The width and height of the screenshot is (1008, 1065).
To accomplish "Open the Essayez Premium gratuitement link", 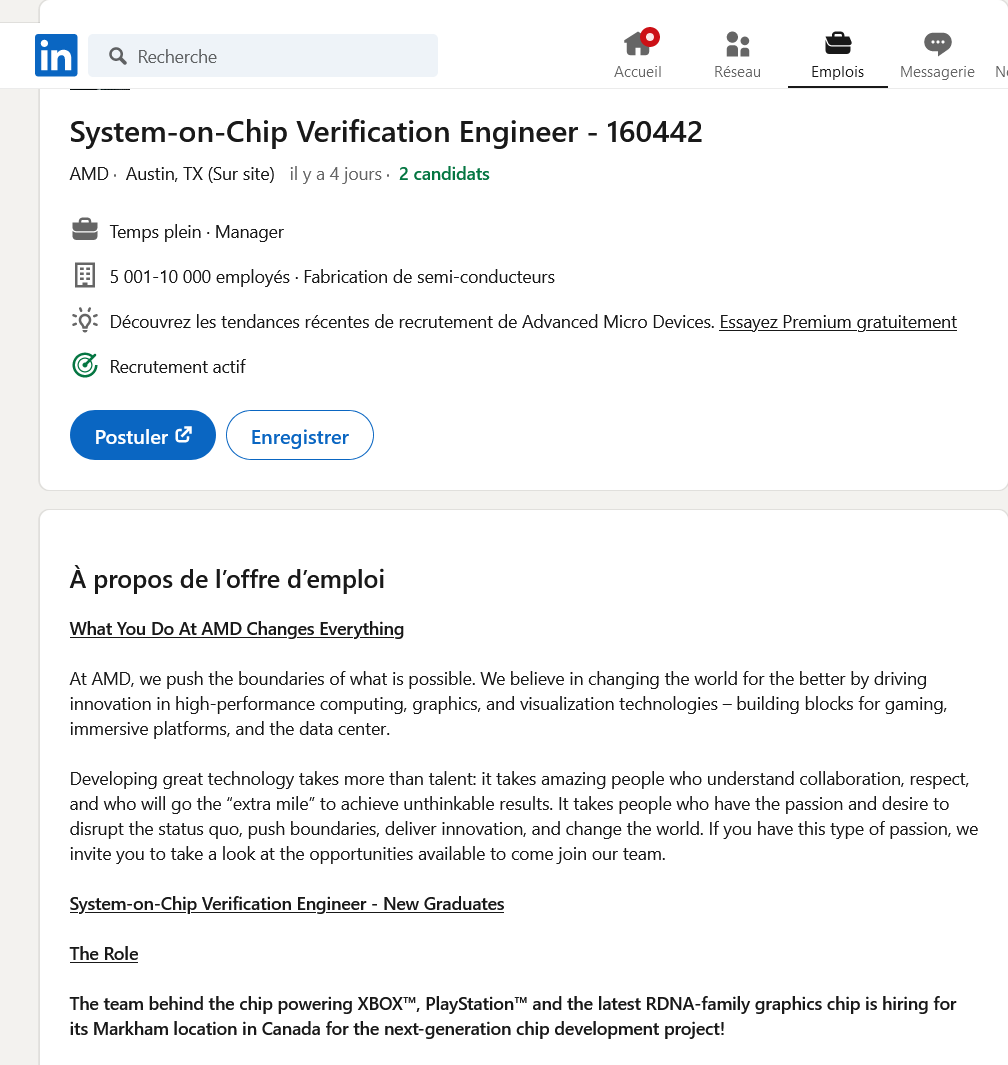I will (x=838, y=322).
